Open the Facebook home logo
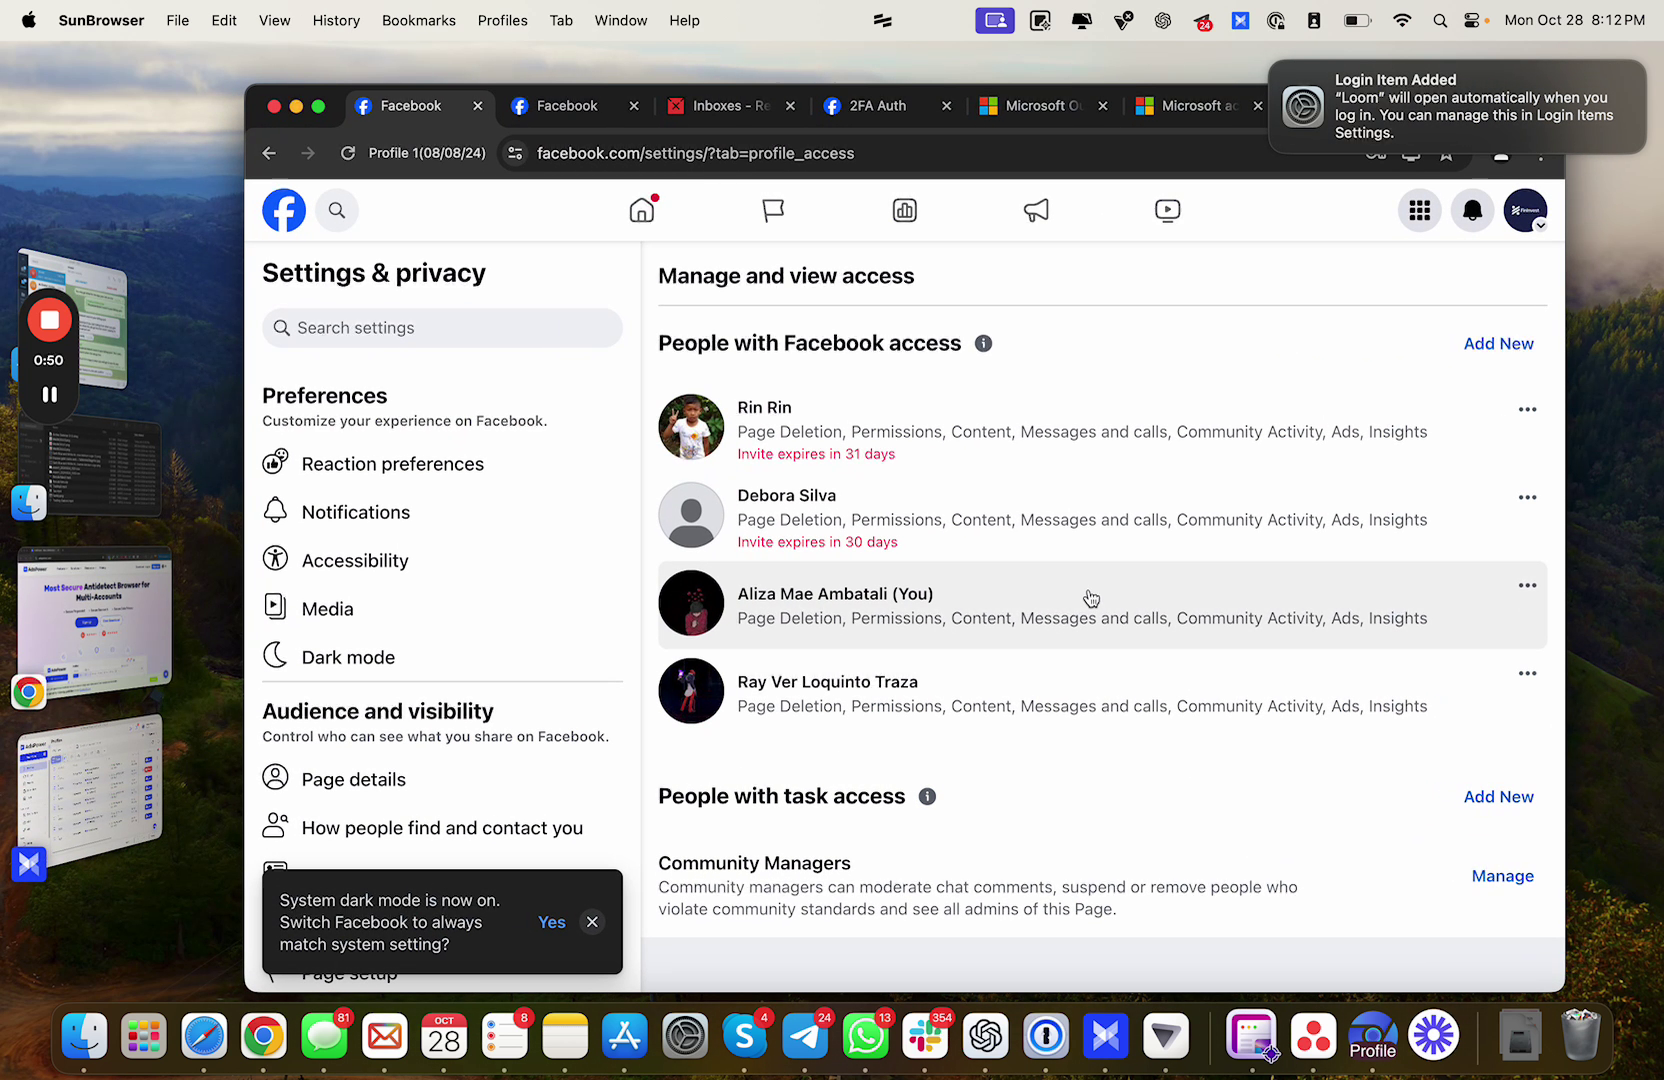Viewport: 1664px width, 1080px height. coord(284,210)
